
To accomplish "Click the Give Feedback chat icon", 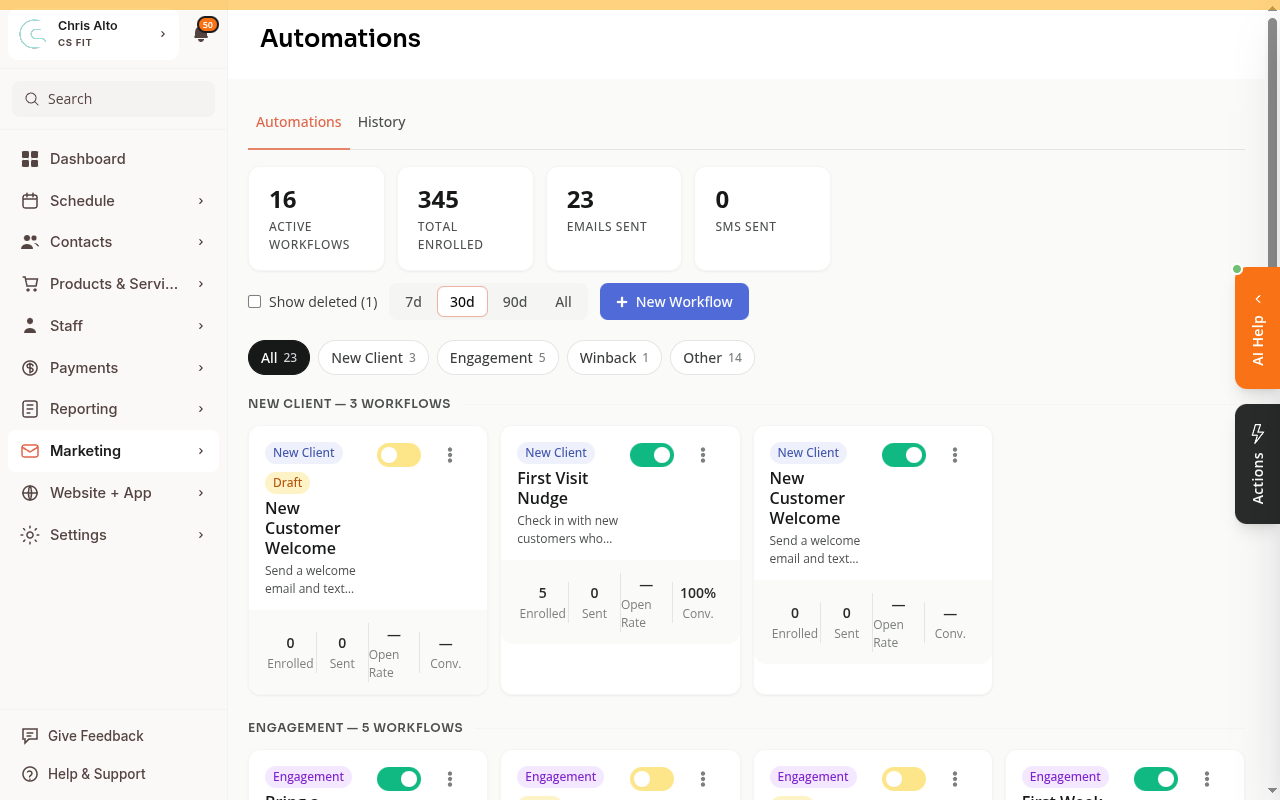I will (30, 736).
